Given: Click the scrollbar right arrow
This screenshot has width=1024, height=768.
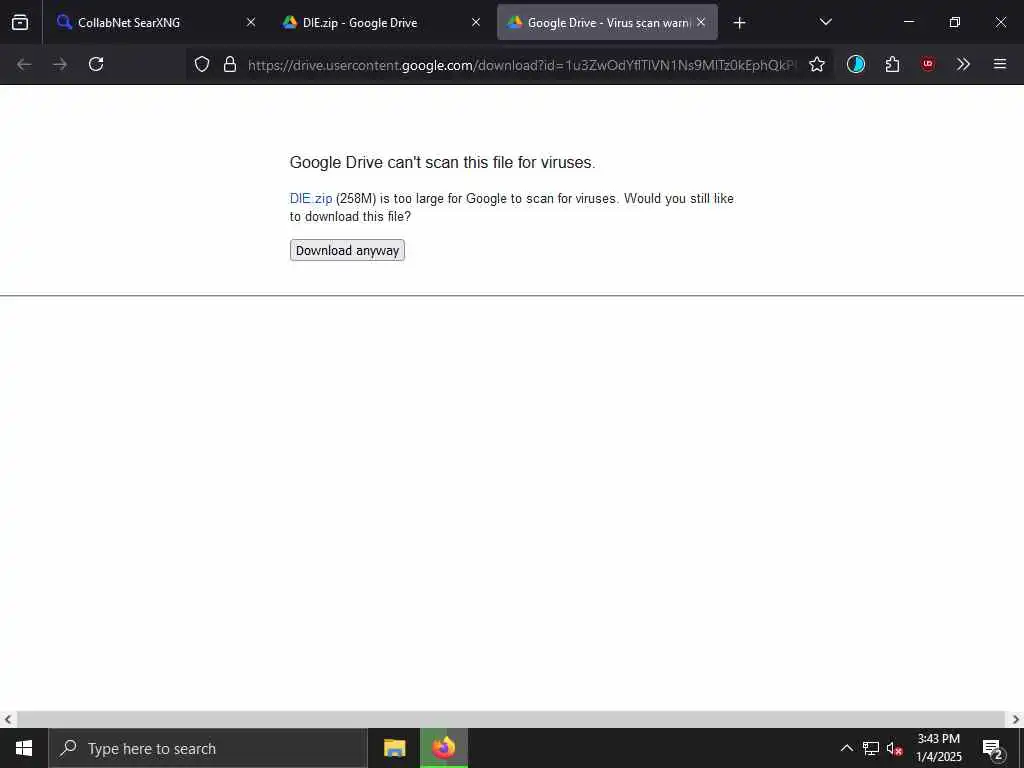Looking at the screenshot, I should [x=1016, y=720].
